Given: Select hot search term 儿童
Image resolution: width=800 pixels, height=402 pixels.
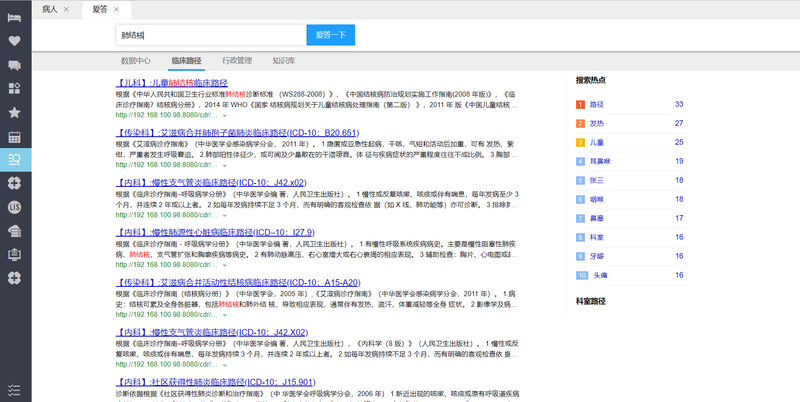Looking at the screenshot, I should [x=596, y=142].
